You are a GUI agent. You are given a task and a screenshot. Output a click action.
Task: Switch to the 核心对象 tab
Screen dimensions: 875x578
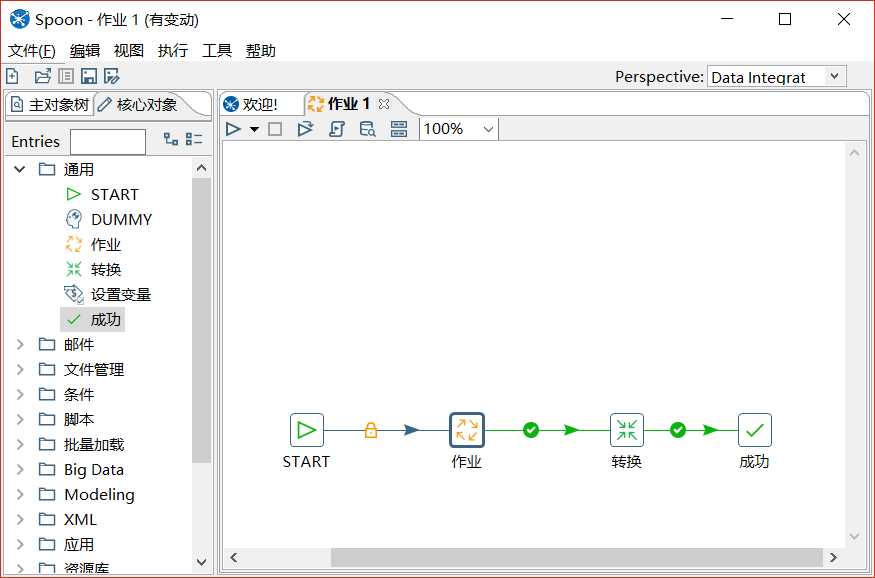(x=138, y=104)
